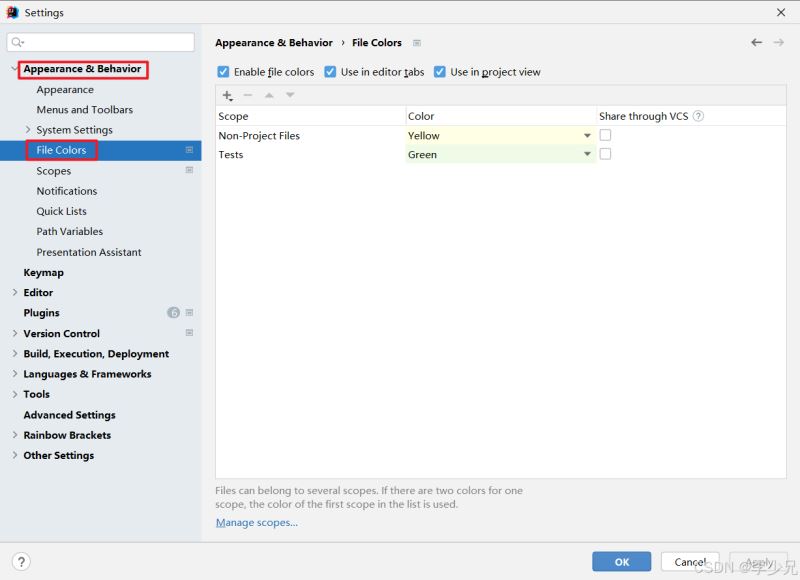Image resolution: width=800 pixels, height=580 pixels.
Task: Click project-level icon next to File Colors breadcrumb
Action: 417,43
